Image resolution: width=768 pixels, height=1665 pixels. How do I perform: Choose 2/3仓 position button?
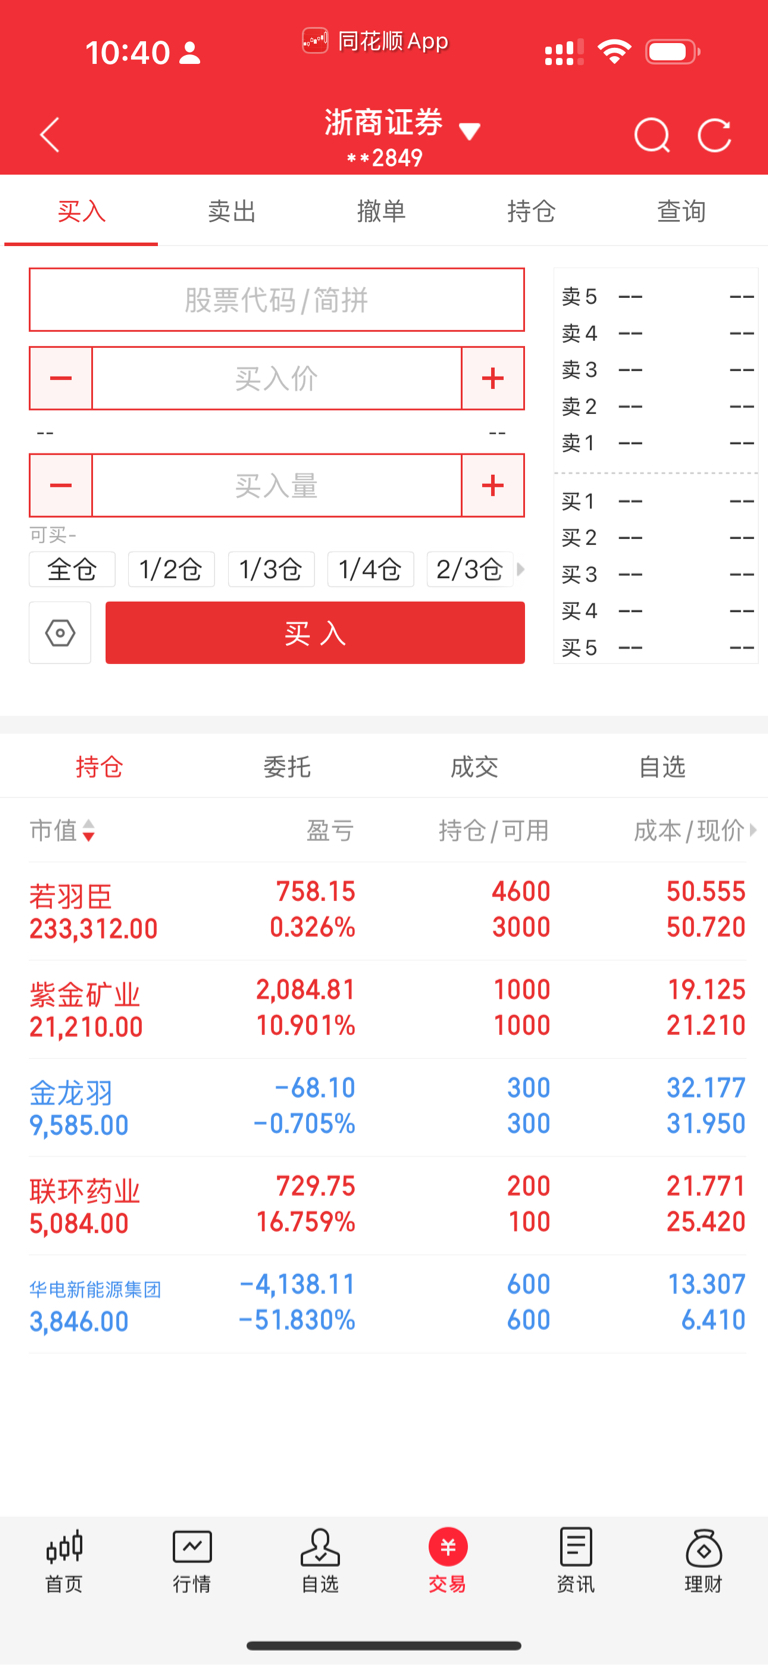(x=469, y=569)
